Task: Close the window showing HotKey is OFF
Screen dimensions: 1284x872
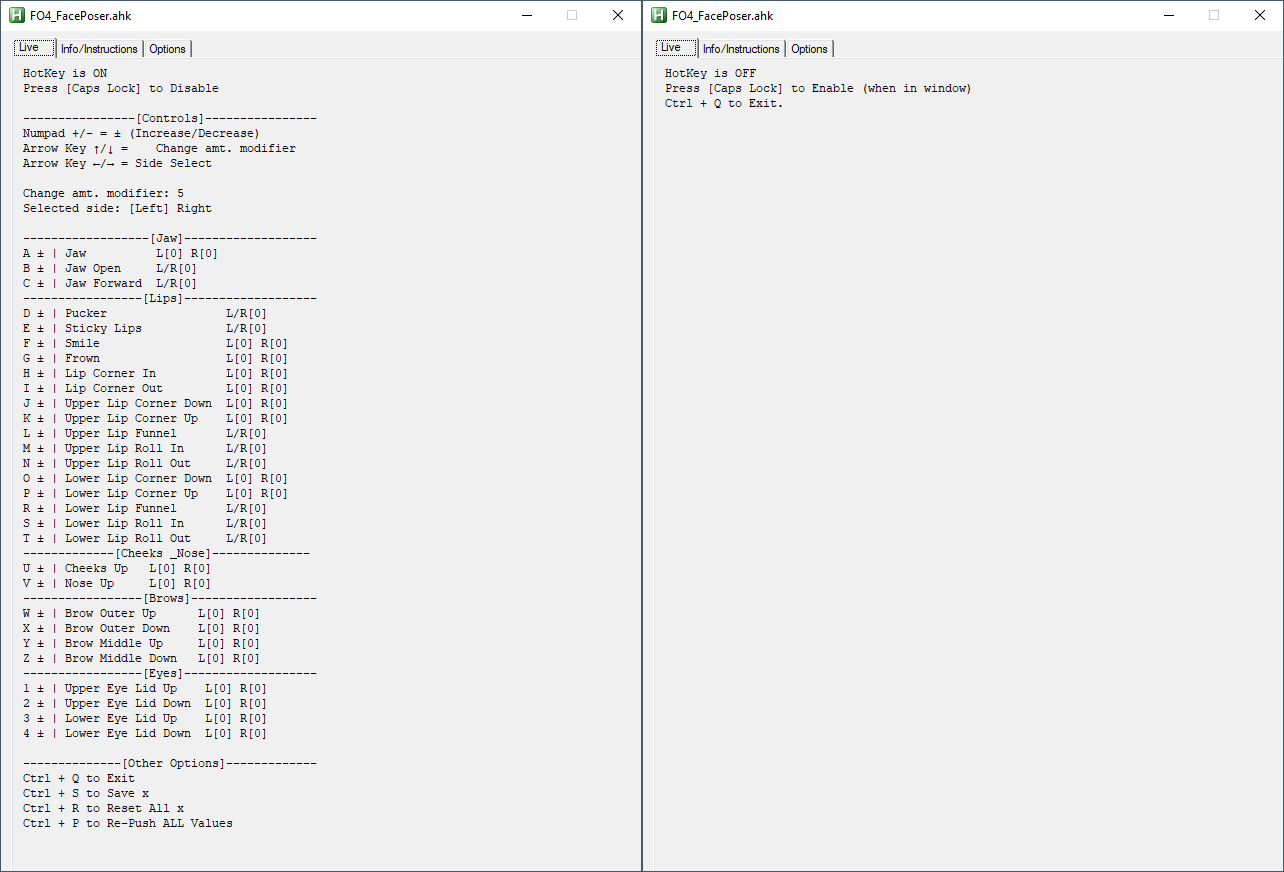Action: (1260, 15)
